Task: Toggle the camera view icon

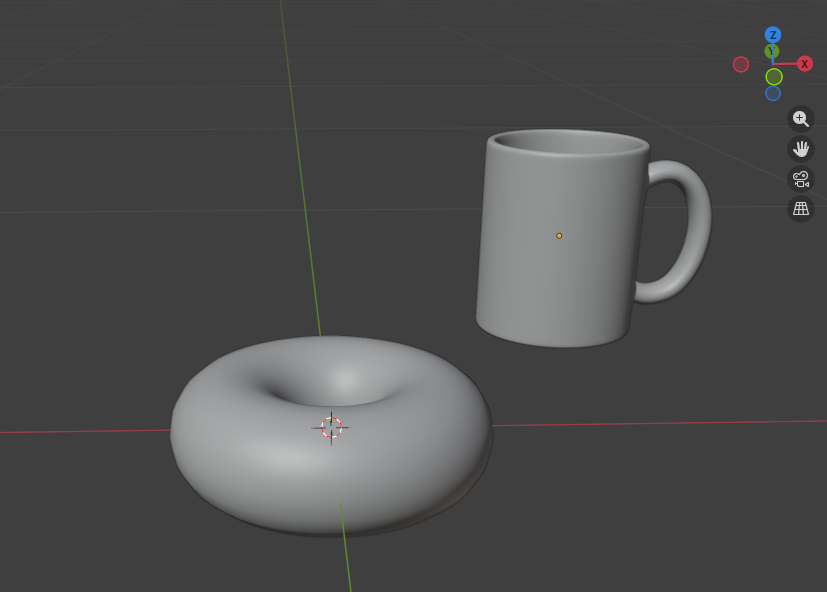Action: click(x=800, y=179)
